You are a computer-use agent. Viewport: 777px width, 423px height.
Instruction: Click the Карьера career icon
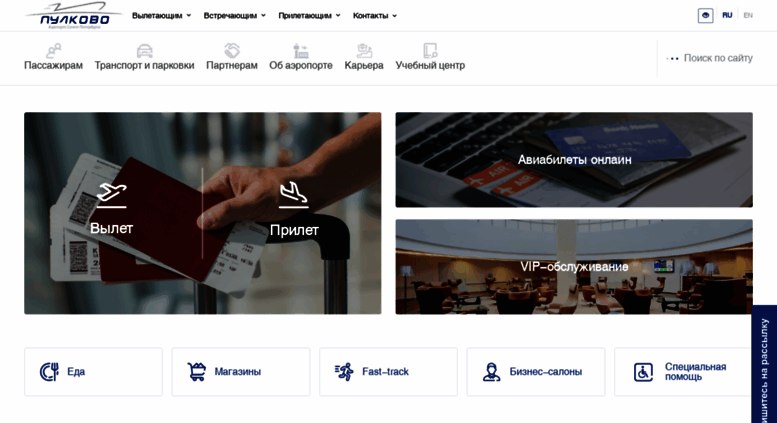point(364,51)
